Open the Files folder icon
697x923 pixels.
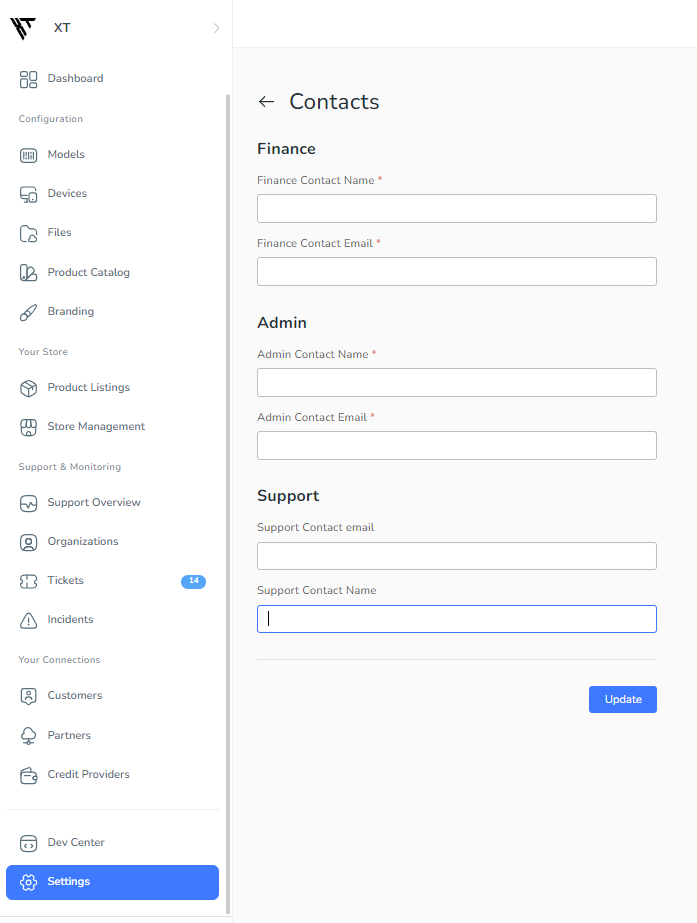coord(28,233)
